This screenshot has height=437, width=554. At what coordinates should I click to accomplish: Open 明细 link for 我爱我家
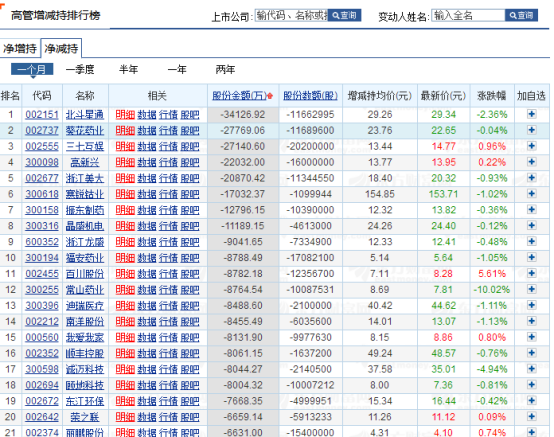(x=125, y=337)
